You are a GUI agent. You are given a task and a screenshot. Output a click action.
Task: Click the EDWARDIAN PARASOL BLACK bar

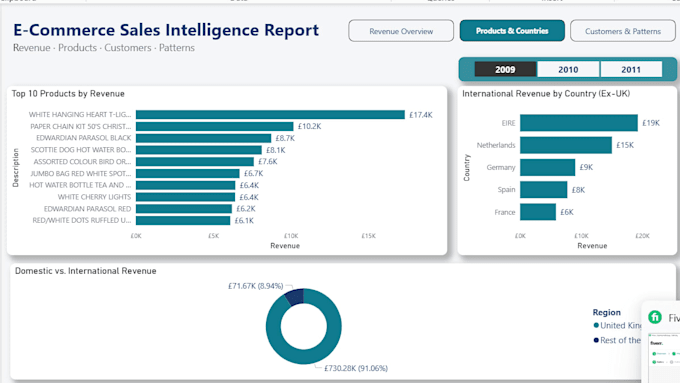tap(203, 138)
